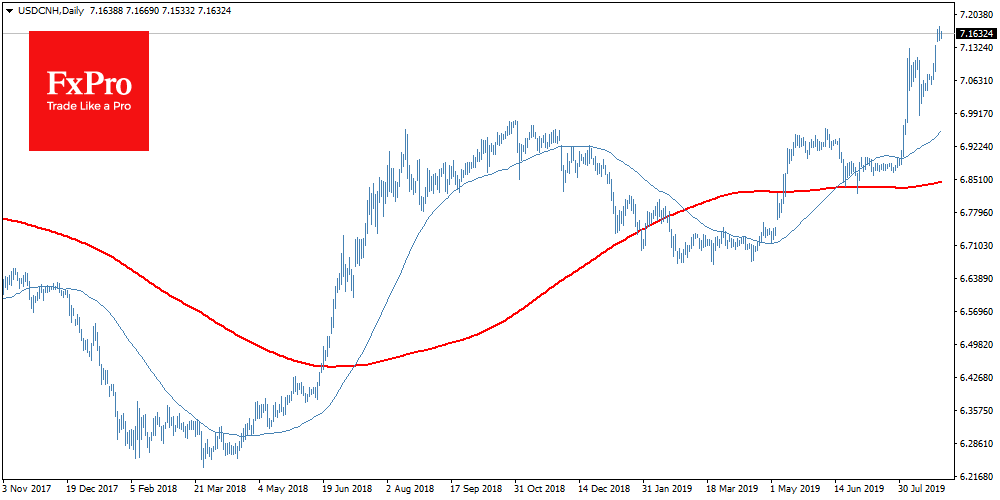Screen dimensions: 1000x500
Task: Click the latest candlestick at chart's peak
Action: point(940,34)
